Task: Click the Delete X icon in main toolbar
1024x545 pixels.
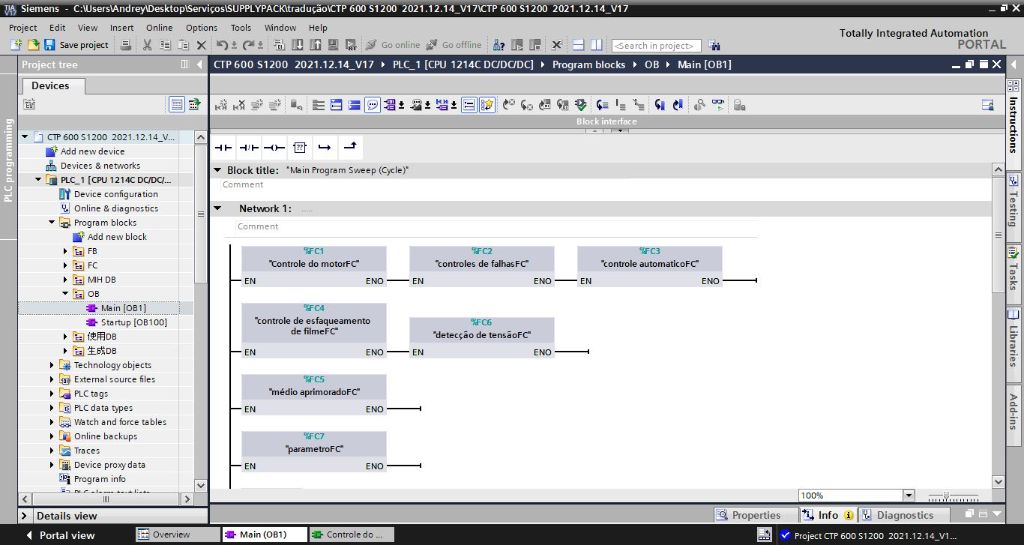Action: (201, 45)
